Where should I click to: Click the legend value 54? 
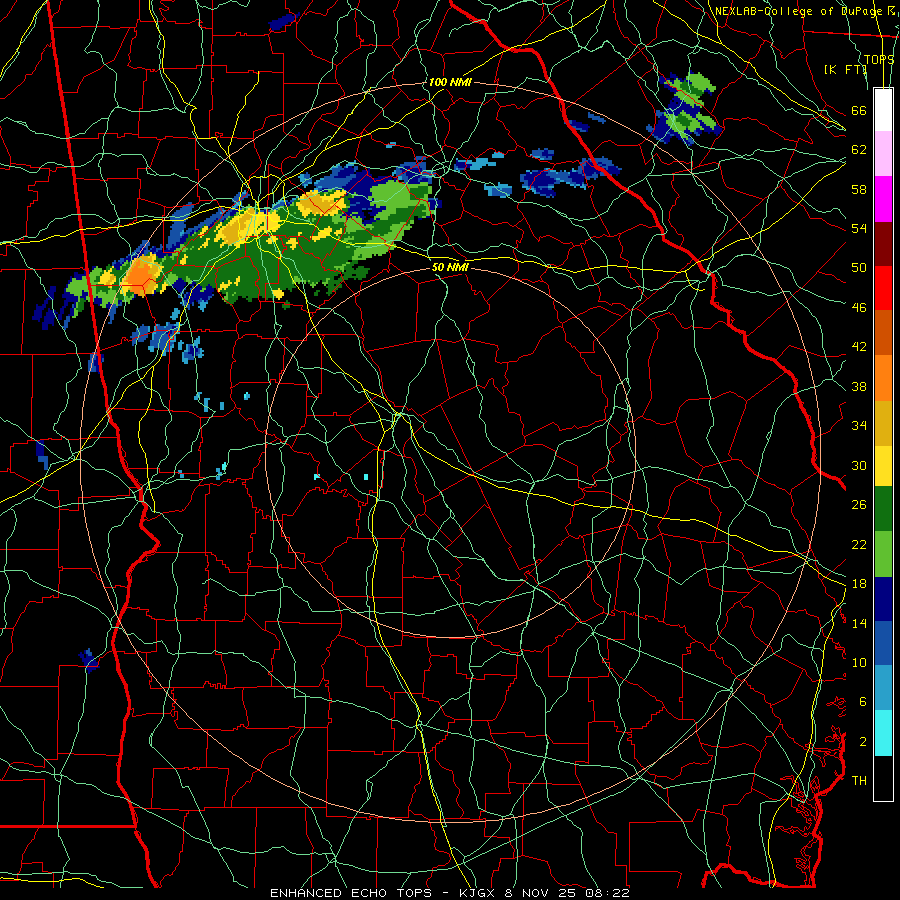(x=859, y=228)
